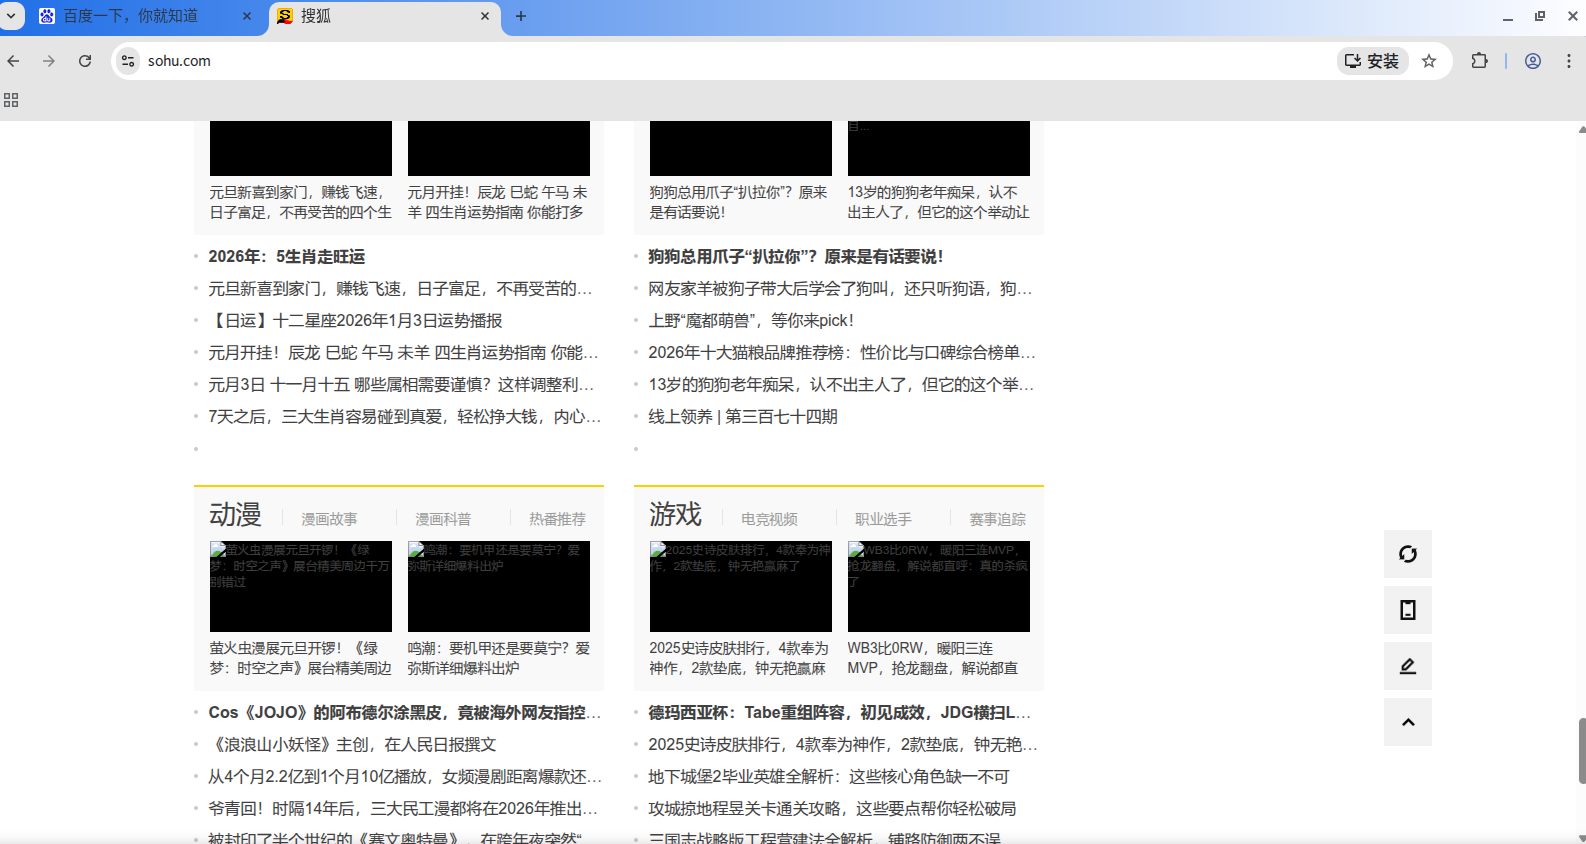Viewport: 1586px width, 844px height.
Task: Select the 搜狐 browser tab
Action: [x=385, y=17]
